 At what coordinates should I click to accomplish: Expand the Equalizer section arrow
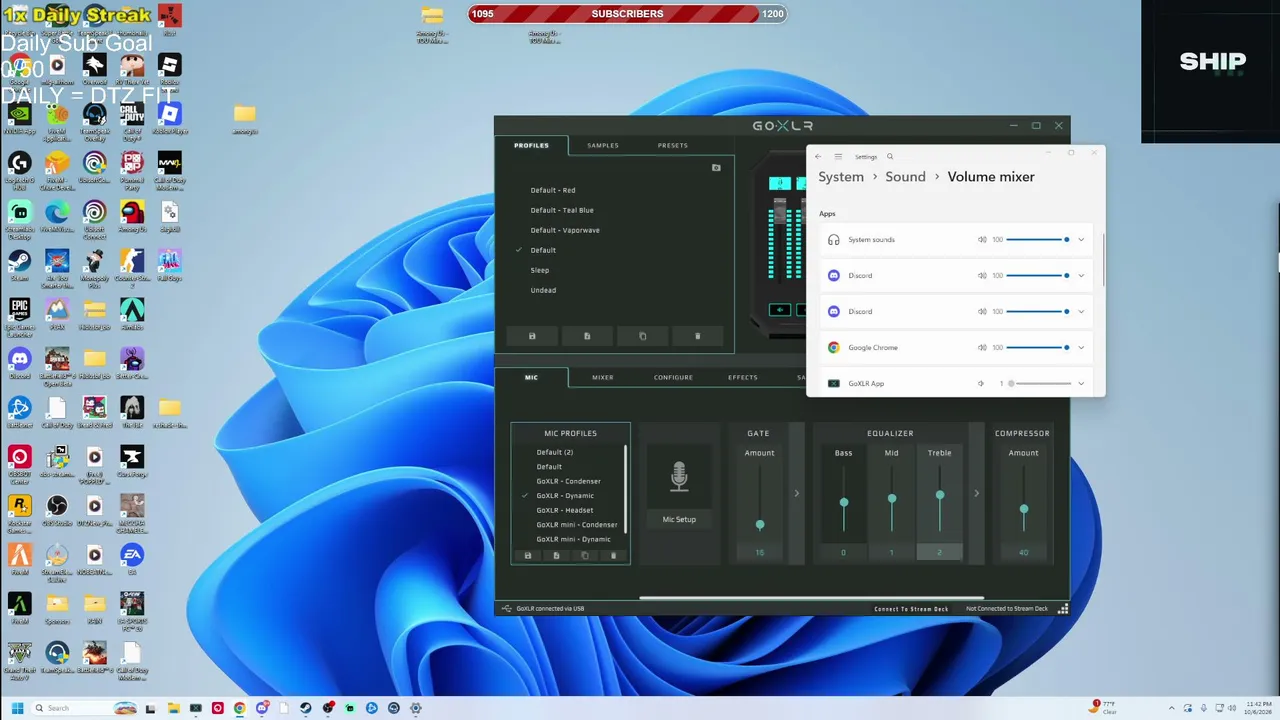[977, 493]
